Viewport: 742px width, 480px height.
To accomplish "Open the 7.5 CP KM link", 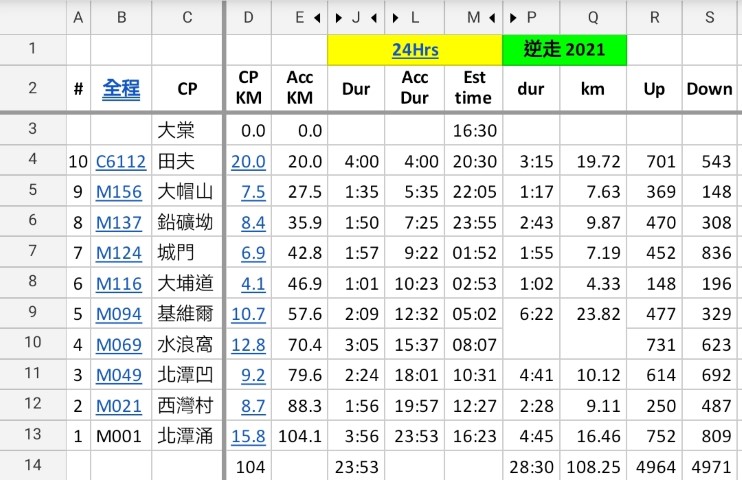I will tap(253, 192).
